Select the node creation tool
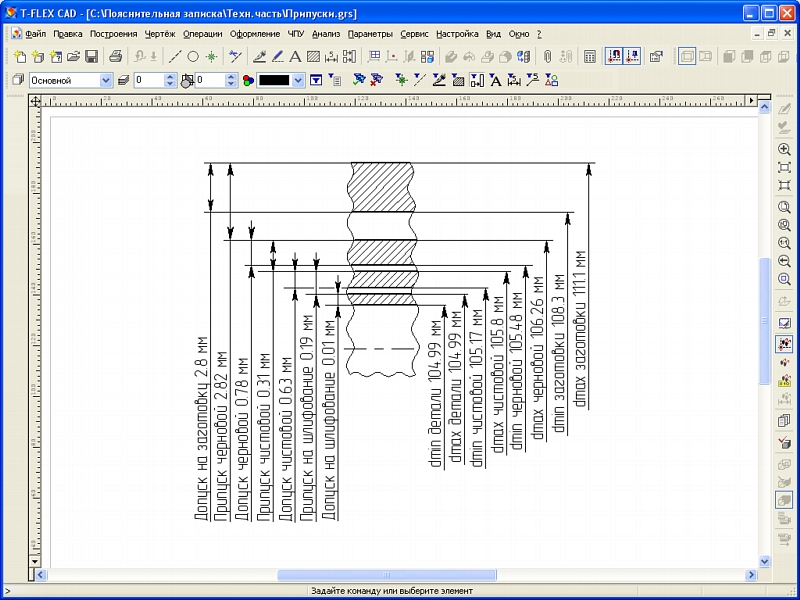 coord(211,57)
